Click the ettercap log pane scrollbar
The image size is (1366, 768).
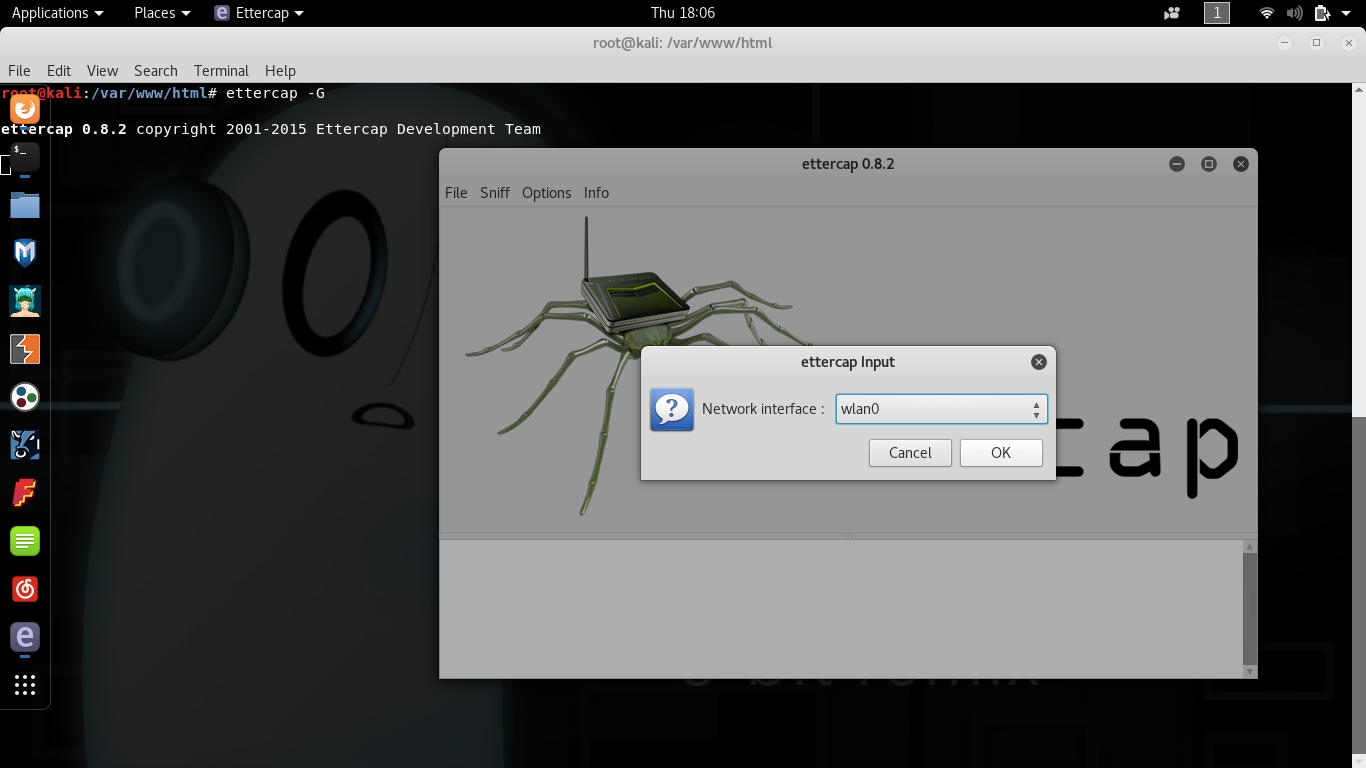1249,608
